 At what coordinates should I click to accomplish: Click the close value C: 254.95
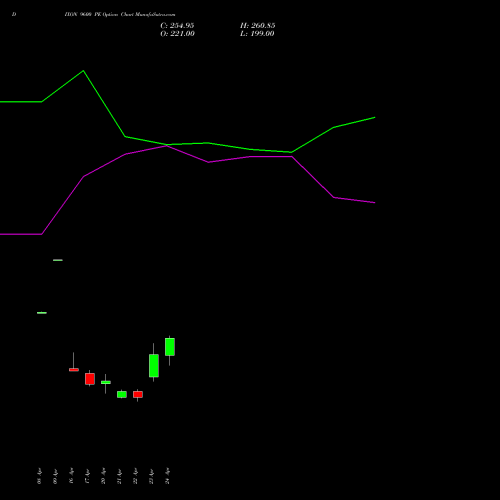(x=177, y=26)
